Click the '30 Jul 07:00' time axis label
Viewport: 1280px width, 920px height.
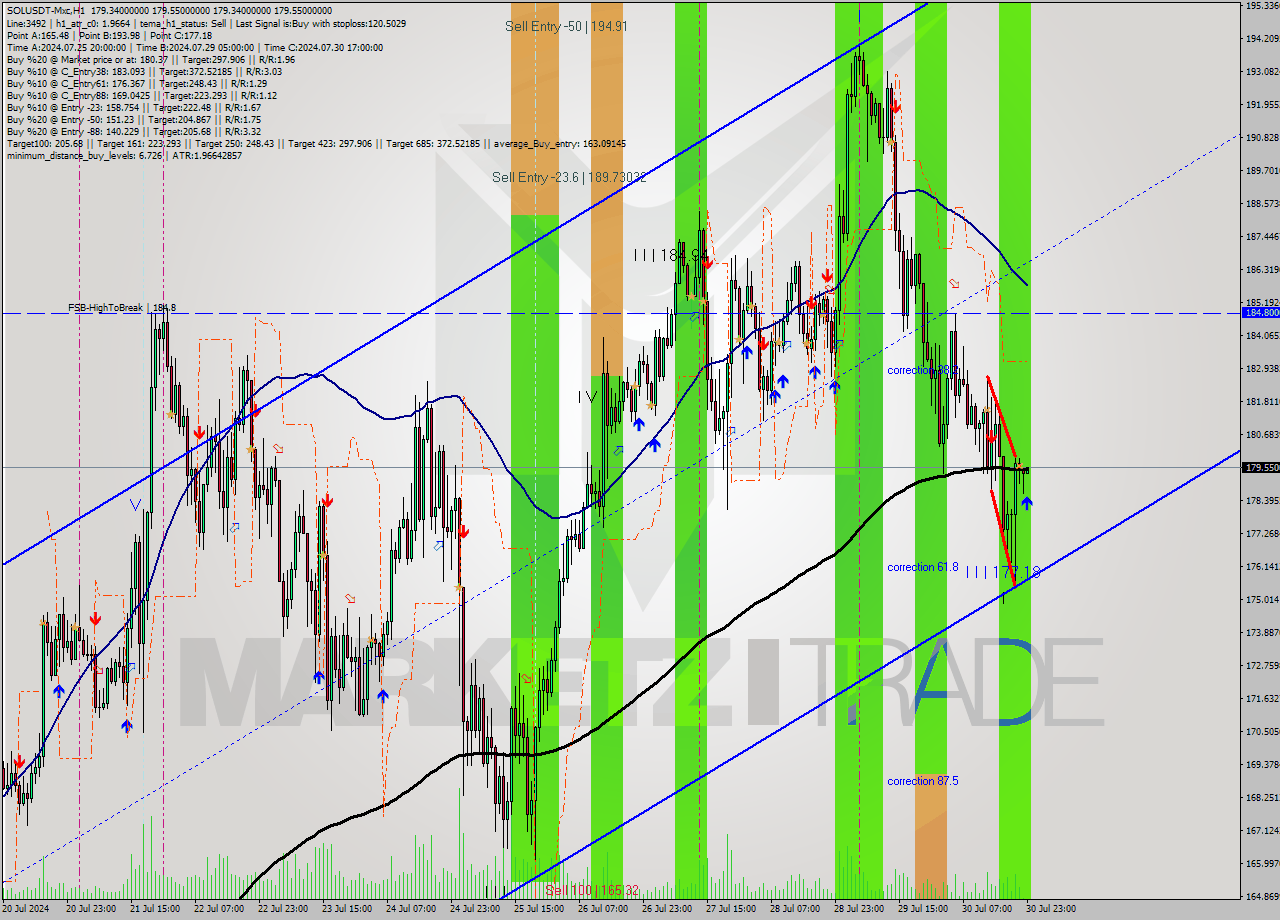point(987,909)
